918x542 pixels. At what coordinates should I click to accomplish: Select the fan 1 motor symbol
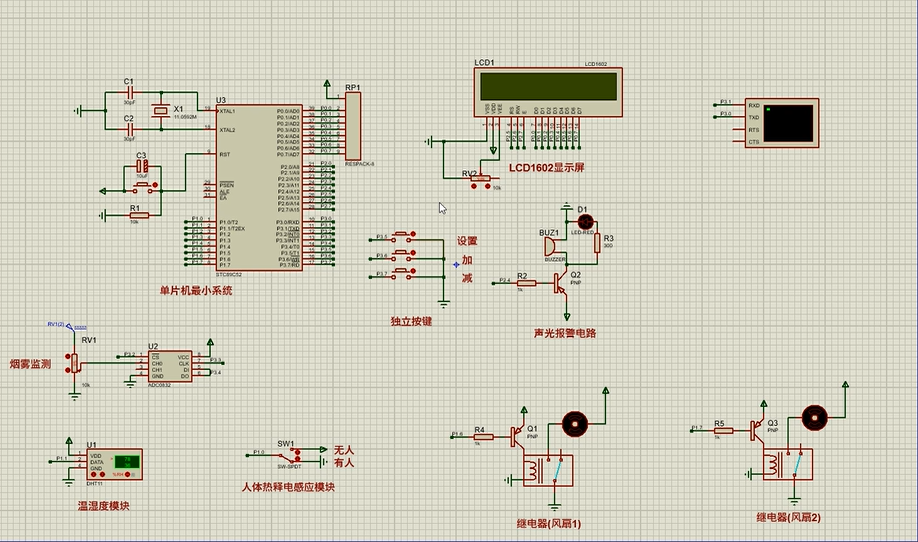click(x=574, y=424)
